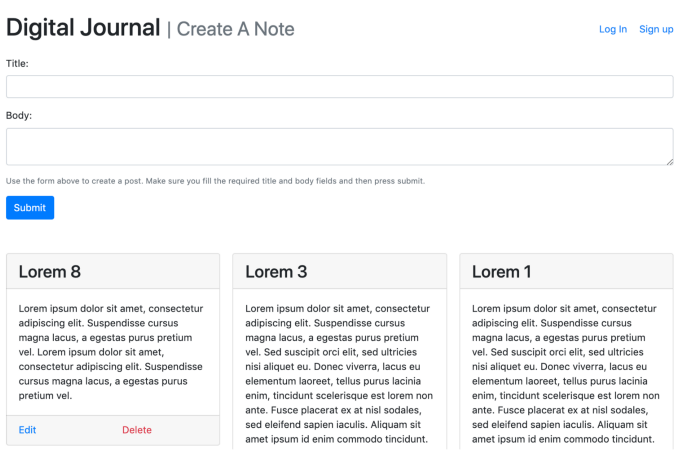Screen dimensions: 700x475
Task: Select the Lorem 8 card title
Action: (x=50, y=271)
